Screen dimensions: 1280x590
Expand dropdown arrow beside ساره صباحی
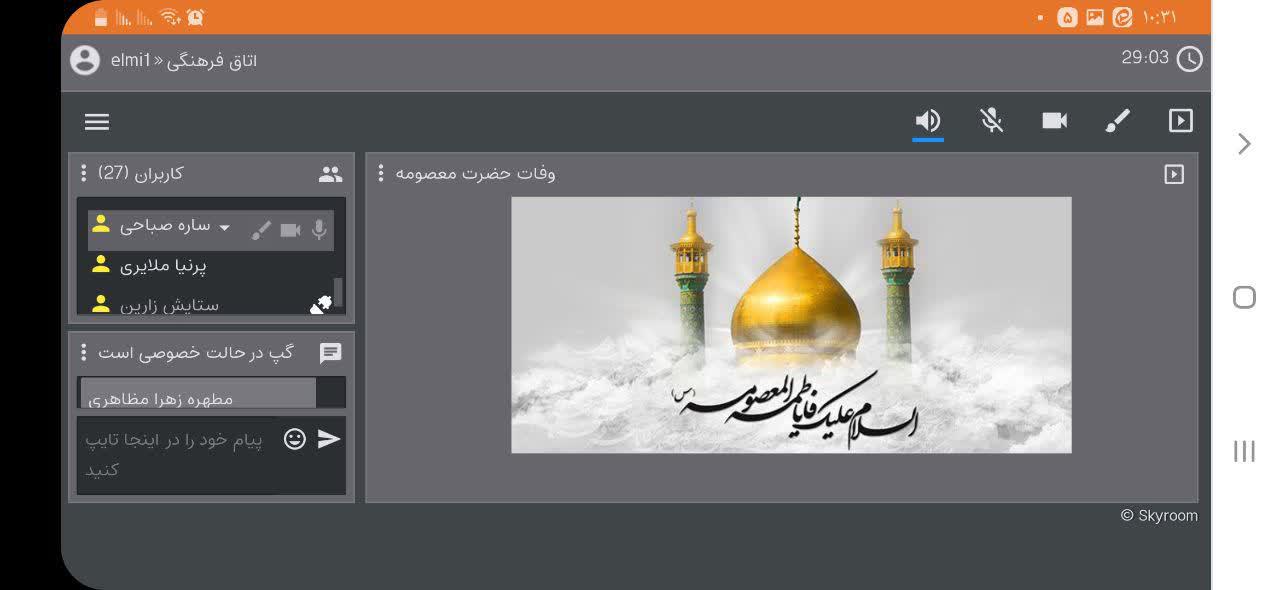pyautogui.click(x=225, y=228)
